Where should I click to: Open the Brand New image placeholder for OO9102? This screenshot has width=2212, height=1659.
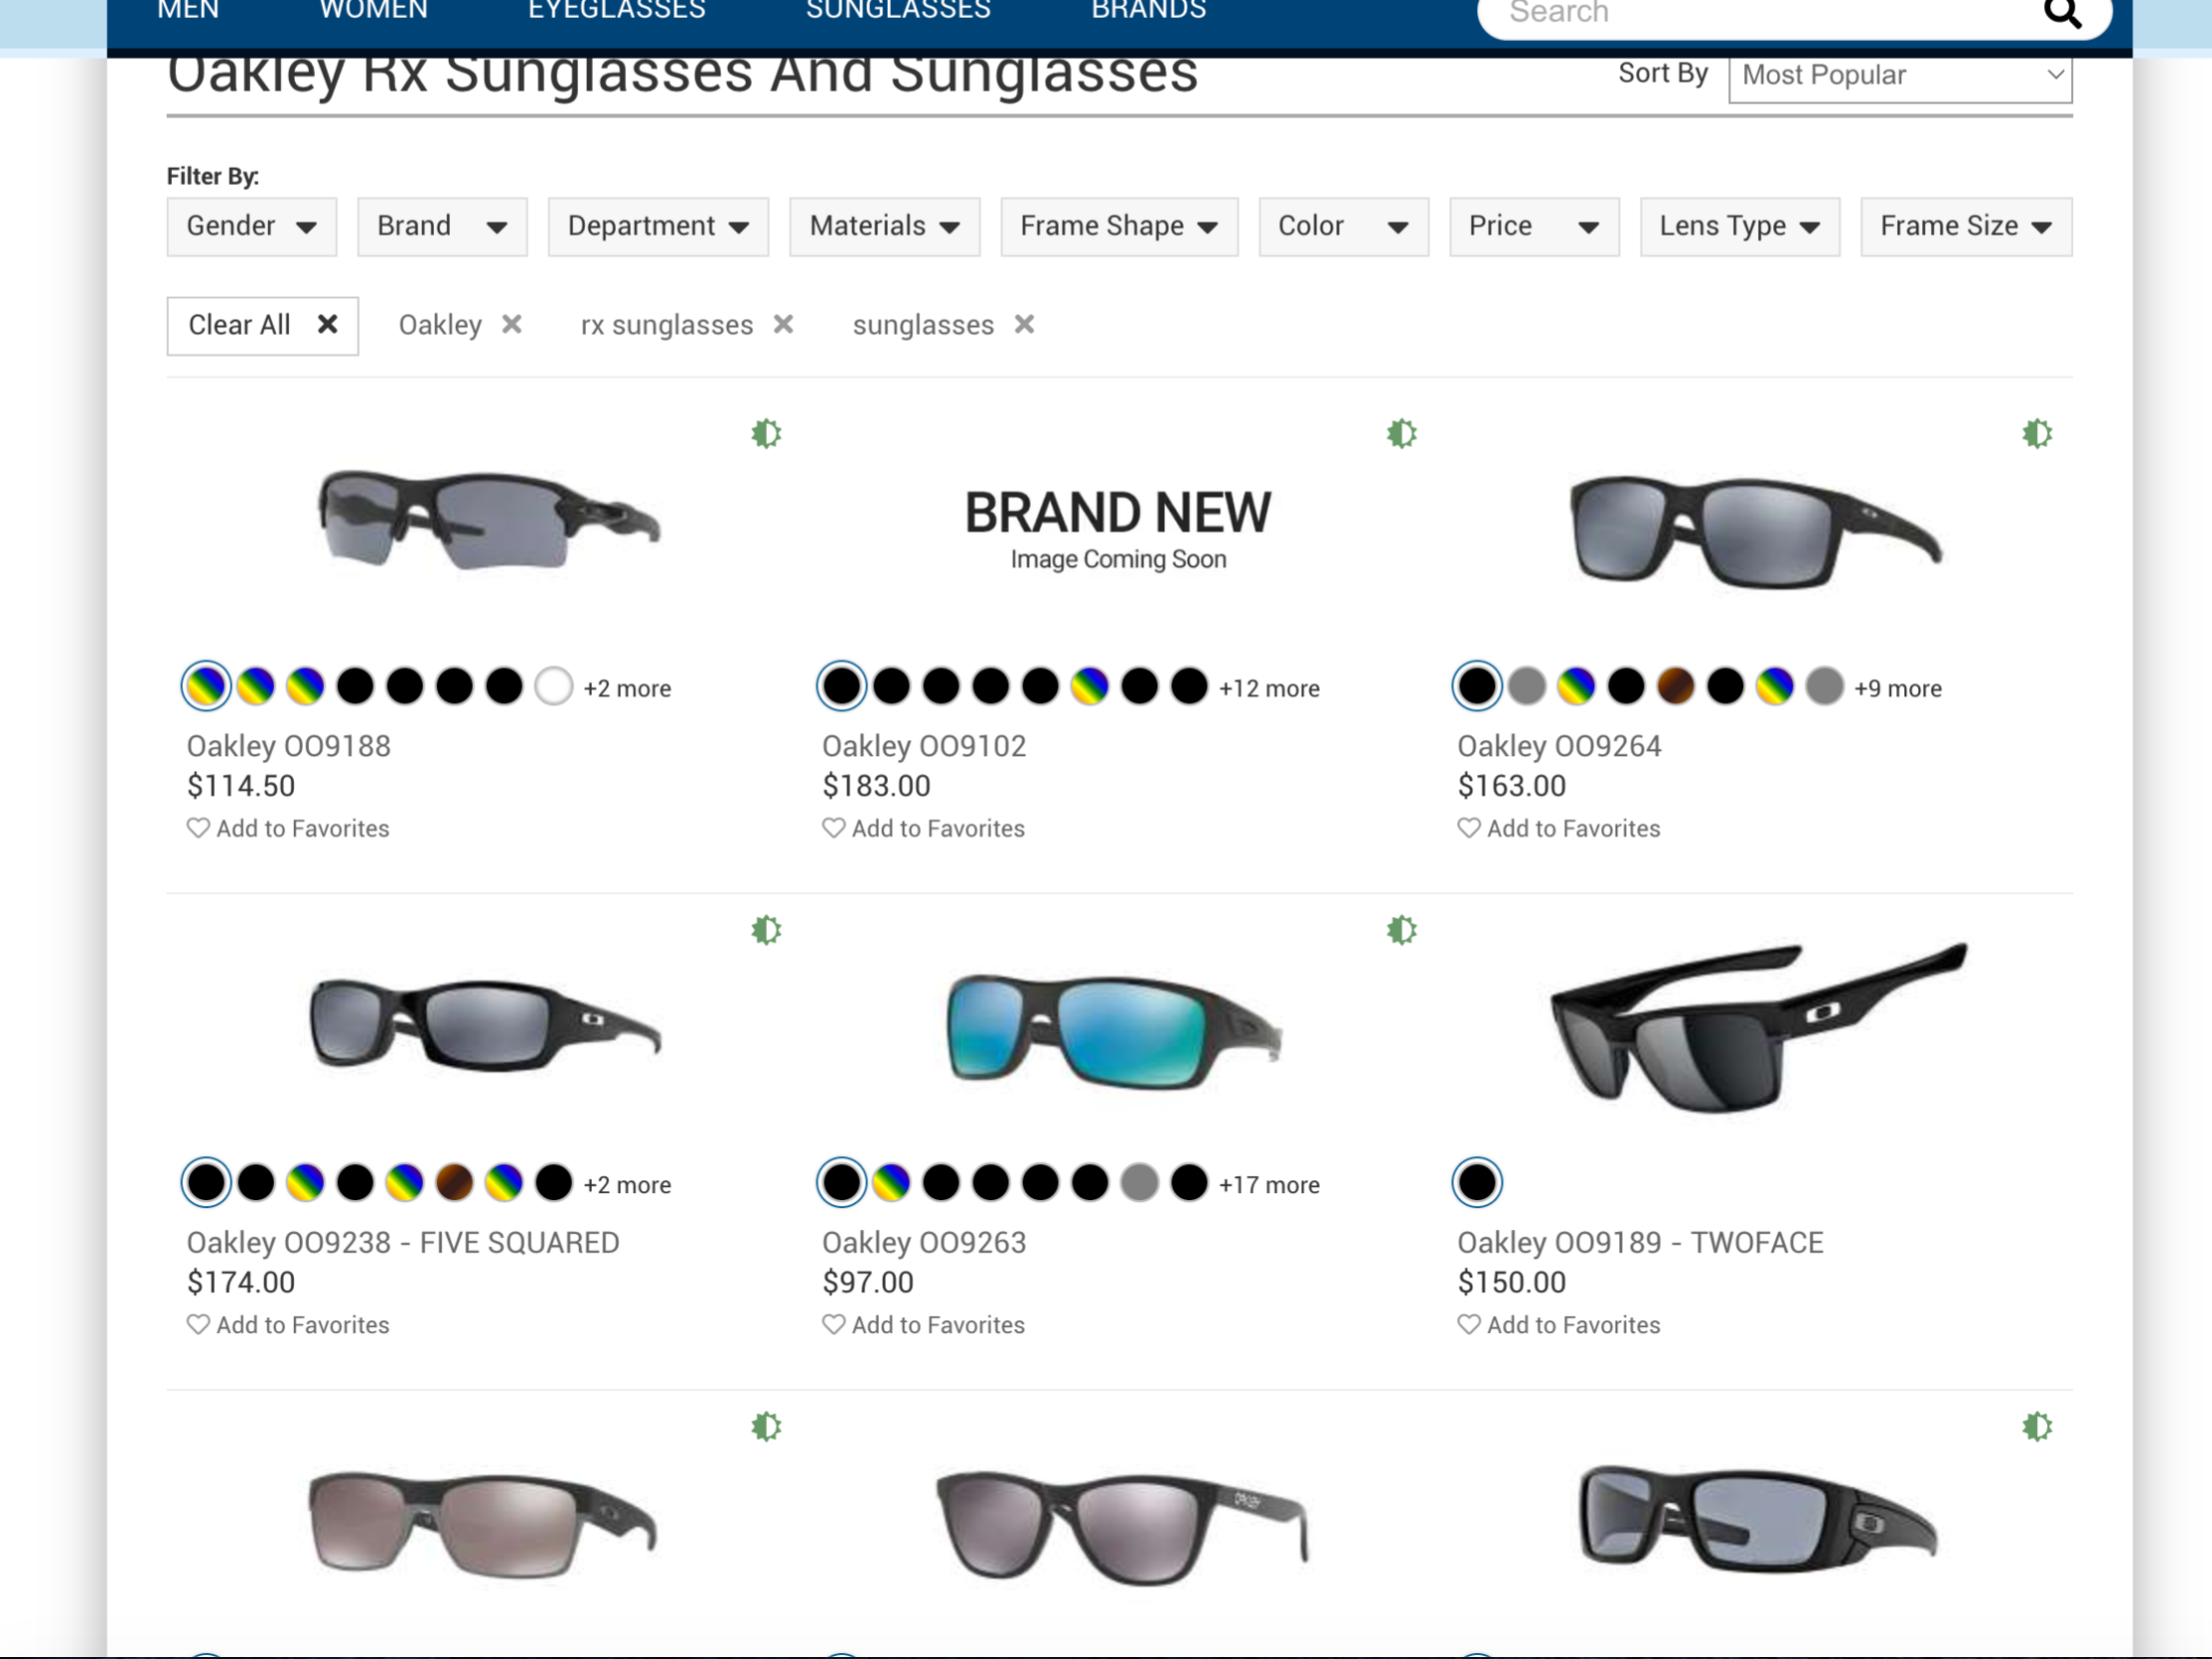tap(1118, 529)
